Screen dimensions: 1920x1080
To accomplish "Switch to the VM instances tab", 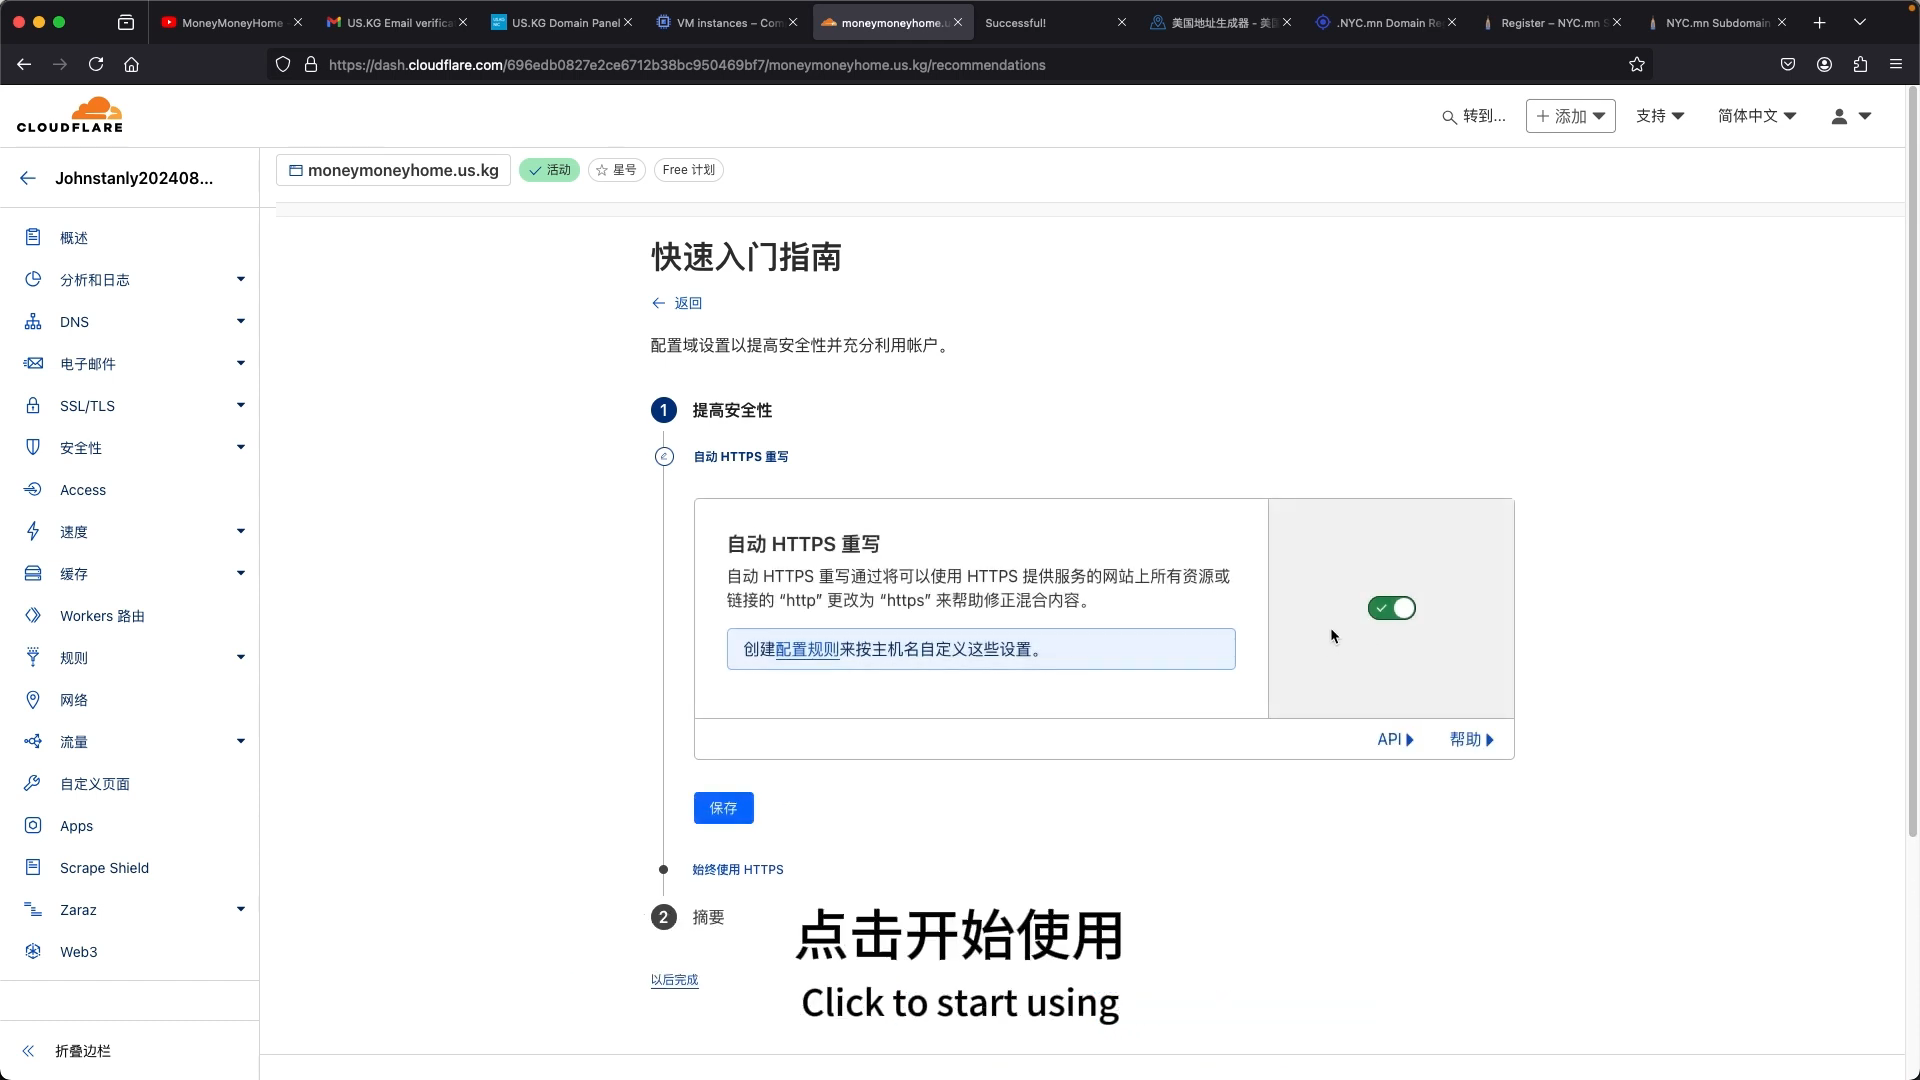I will 728,22.
